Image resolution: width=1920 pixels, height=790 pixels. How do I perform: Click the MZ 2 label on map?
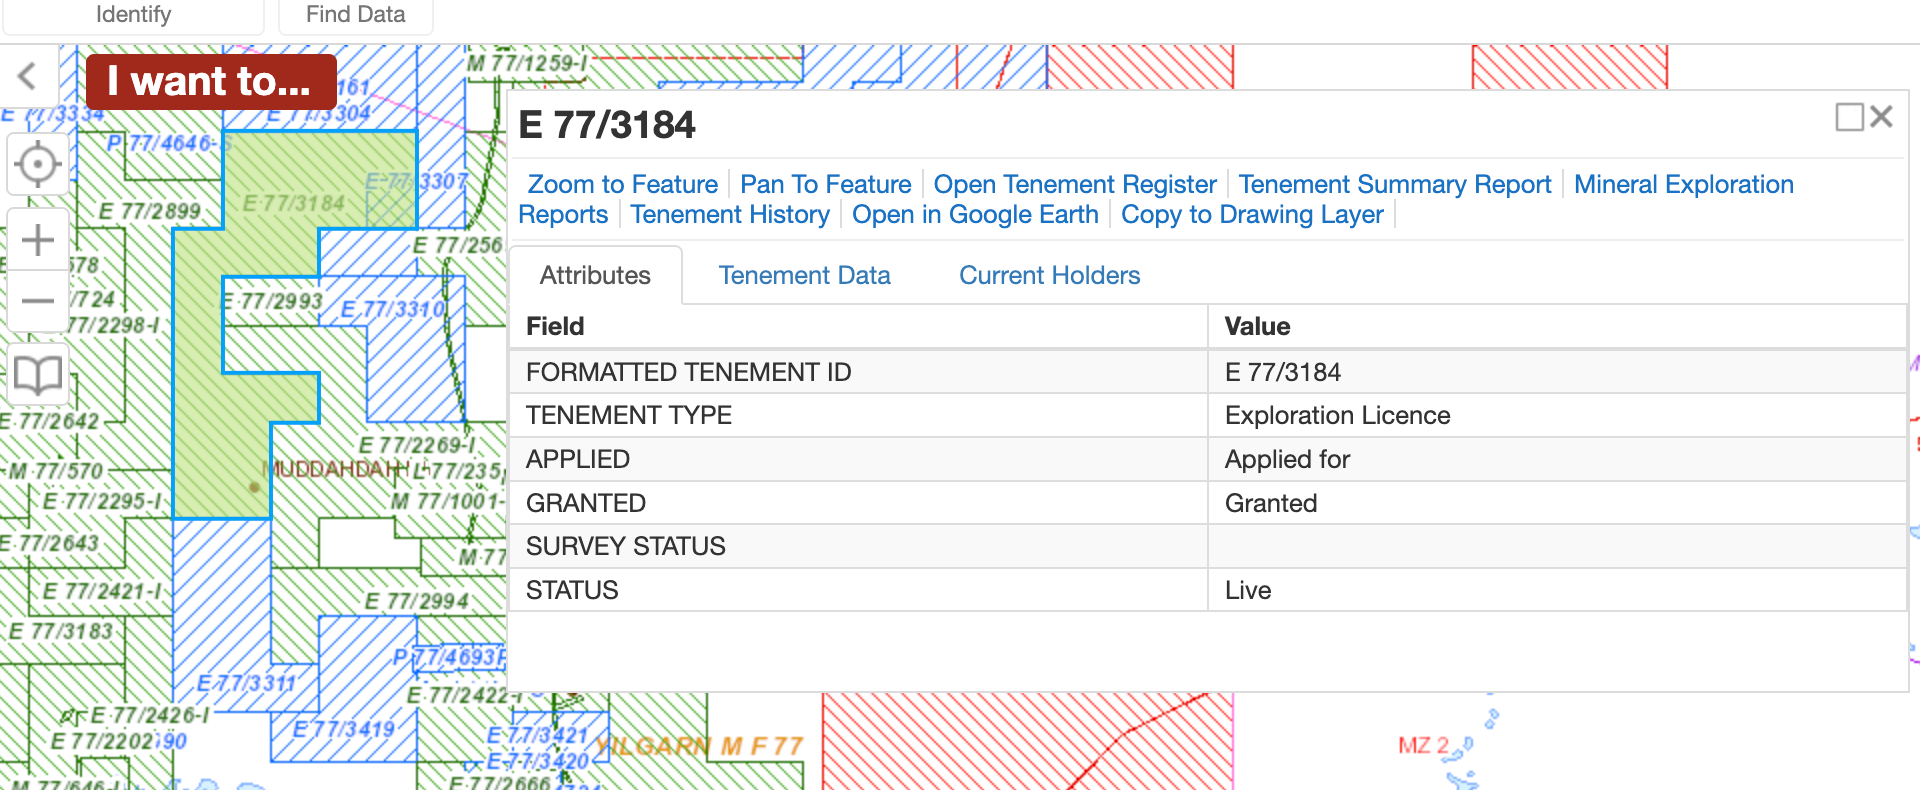1423,745
